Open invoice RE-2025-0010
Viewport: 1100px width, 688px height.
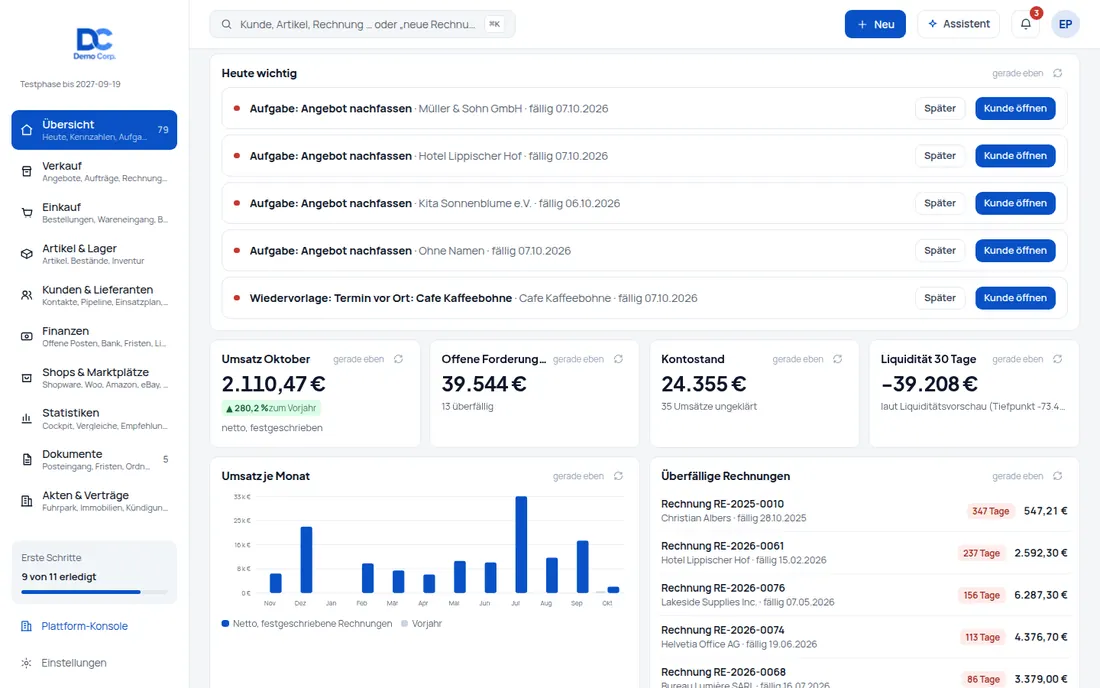[864, 511]
